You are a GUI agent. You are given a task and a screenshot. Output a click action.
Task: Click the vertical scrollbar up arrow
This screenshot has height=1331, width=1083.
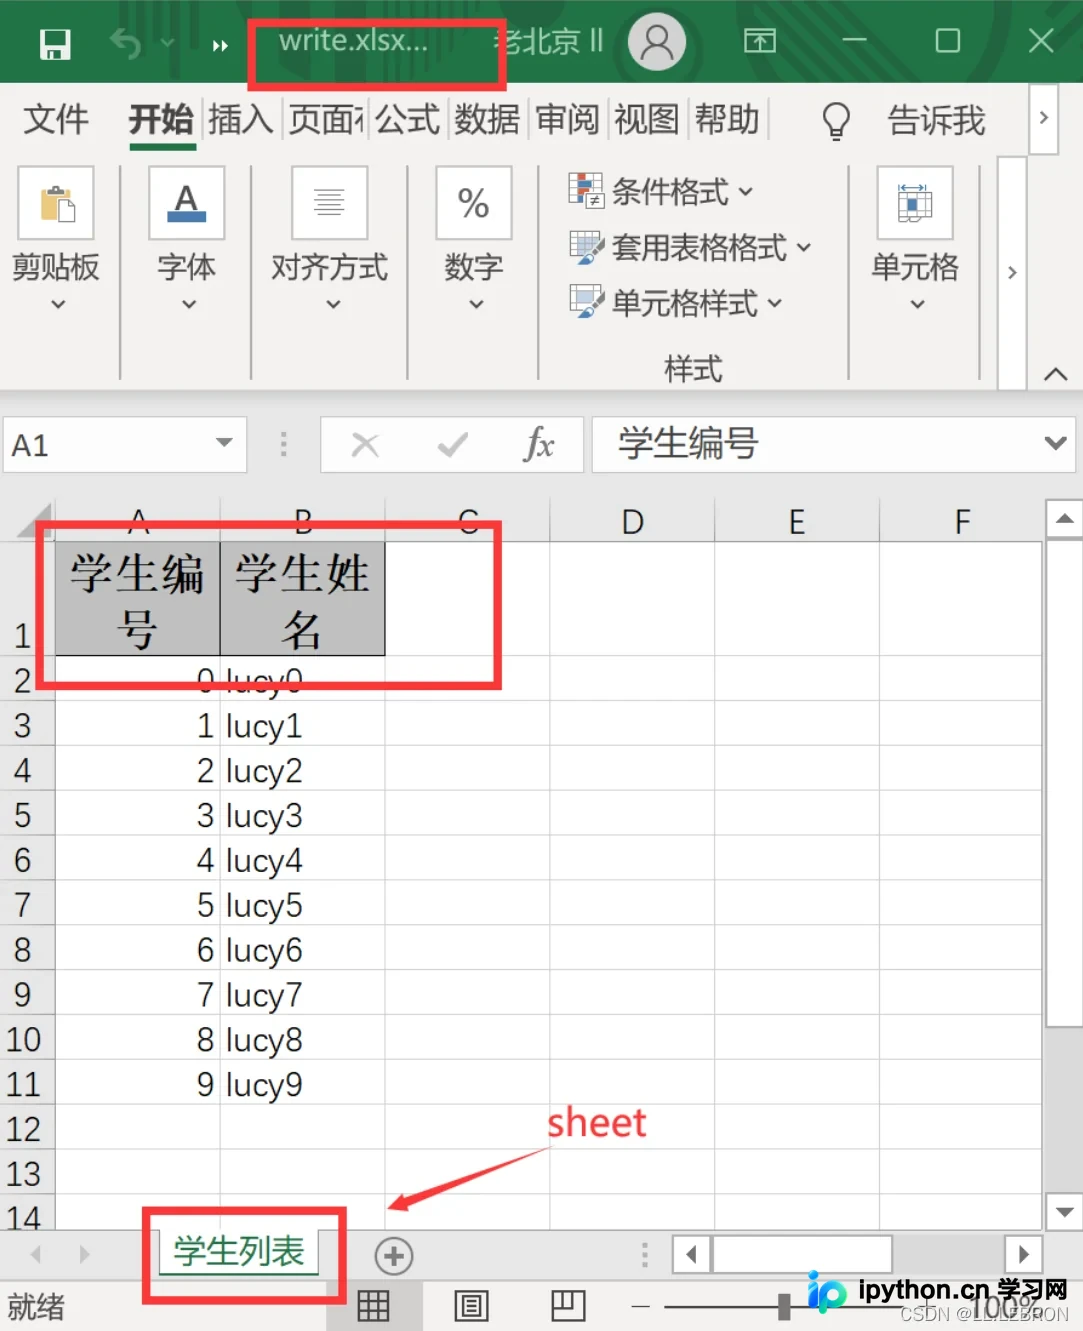tap(1064, 518)
